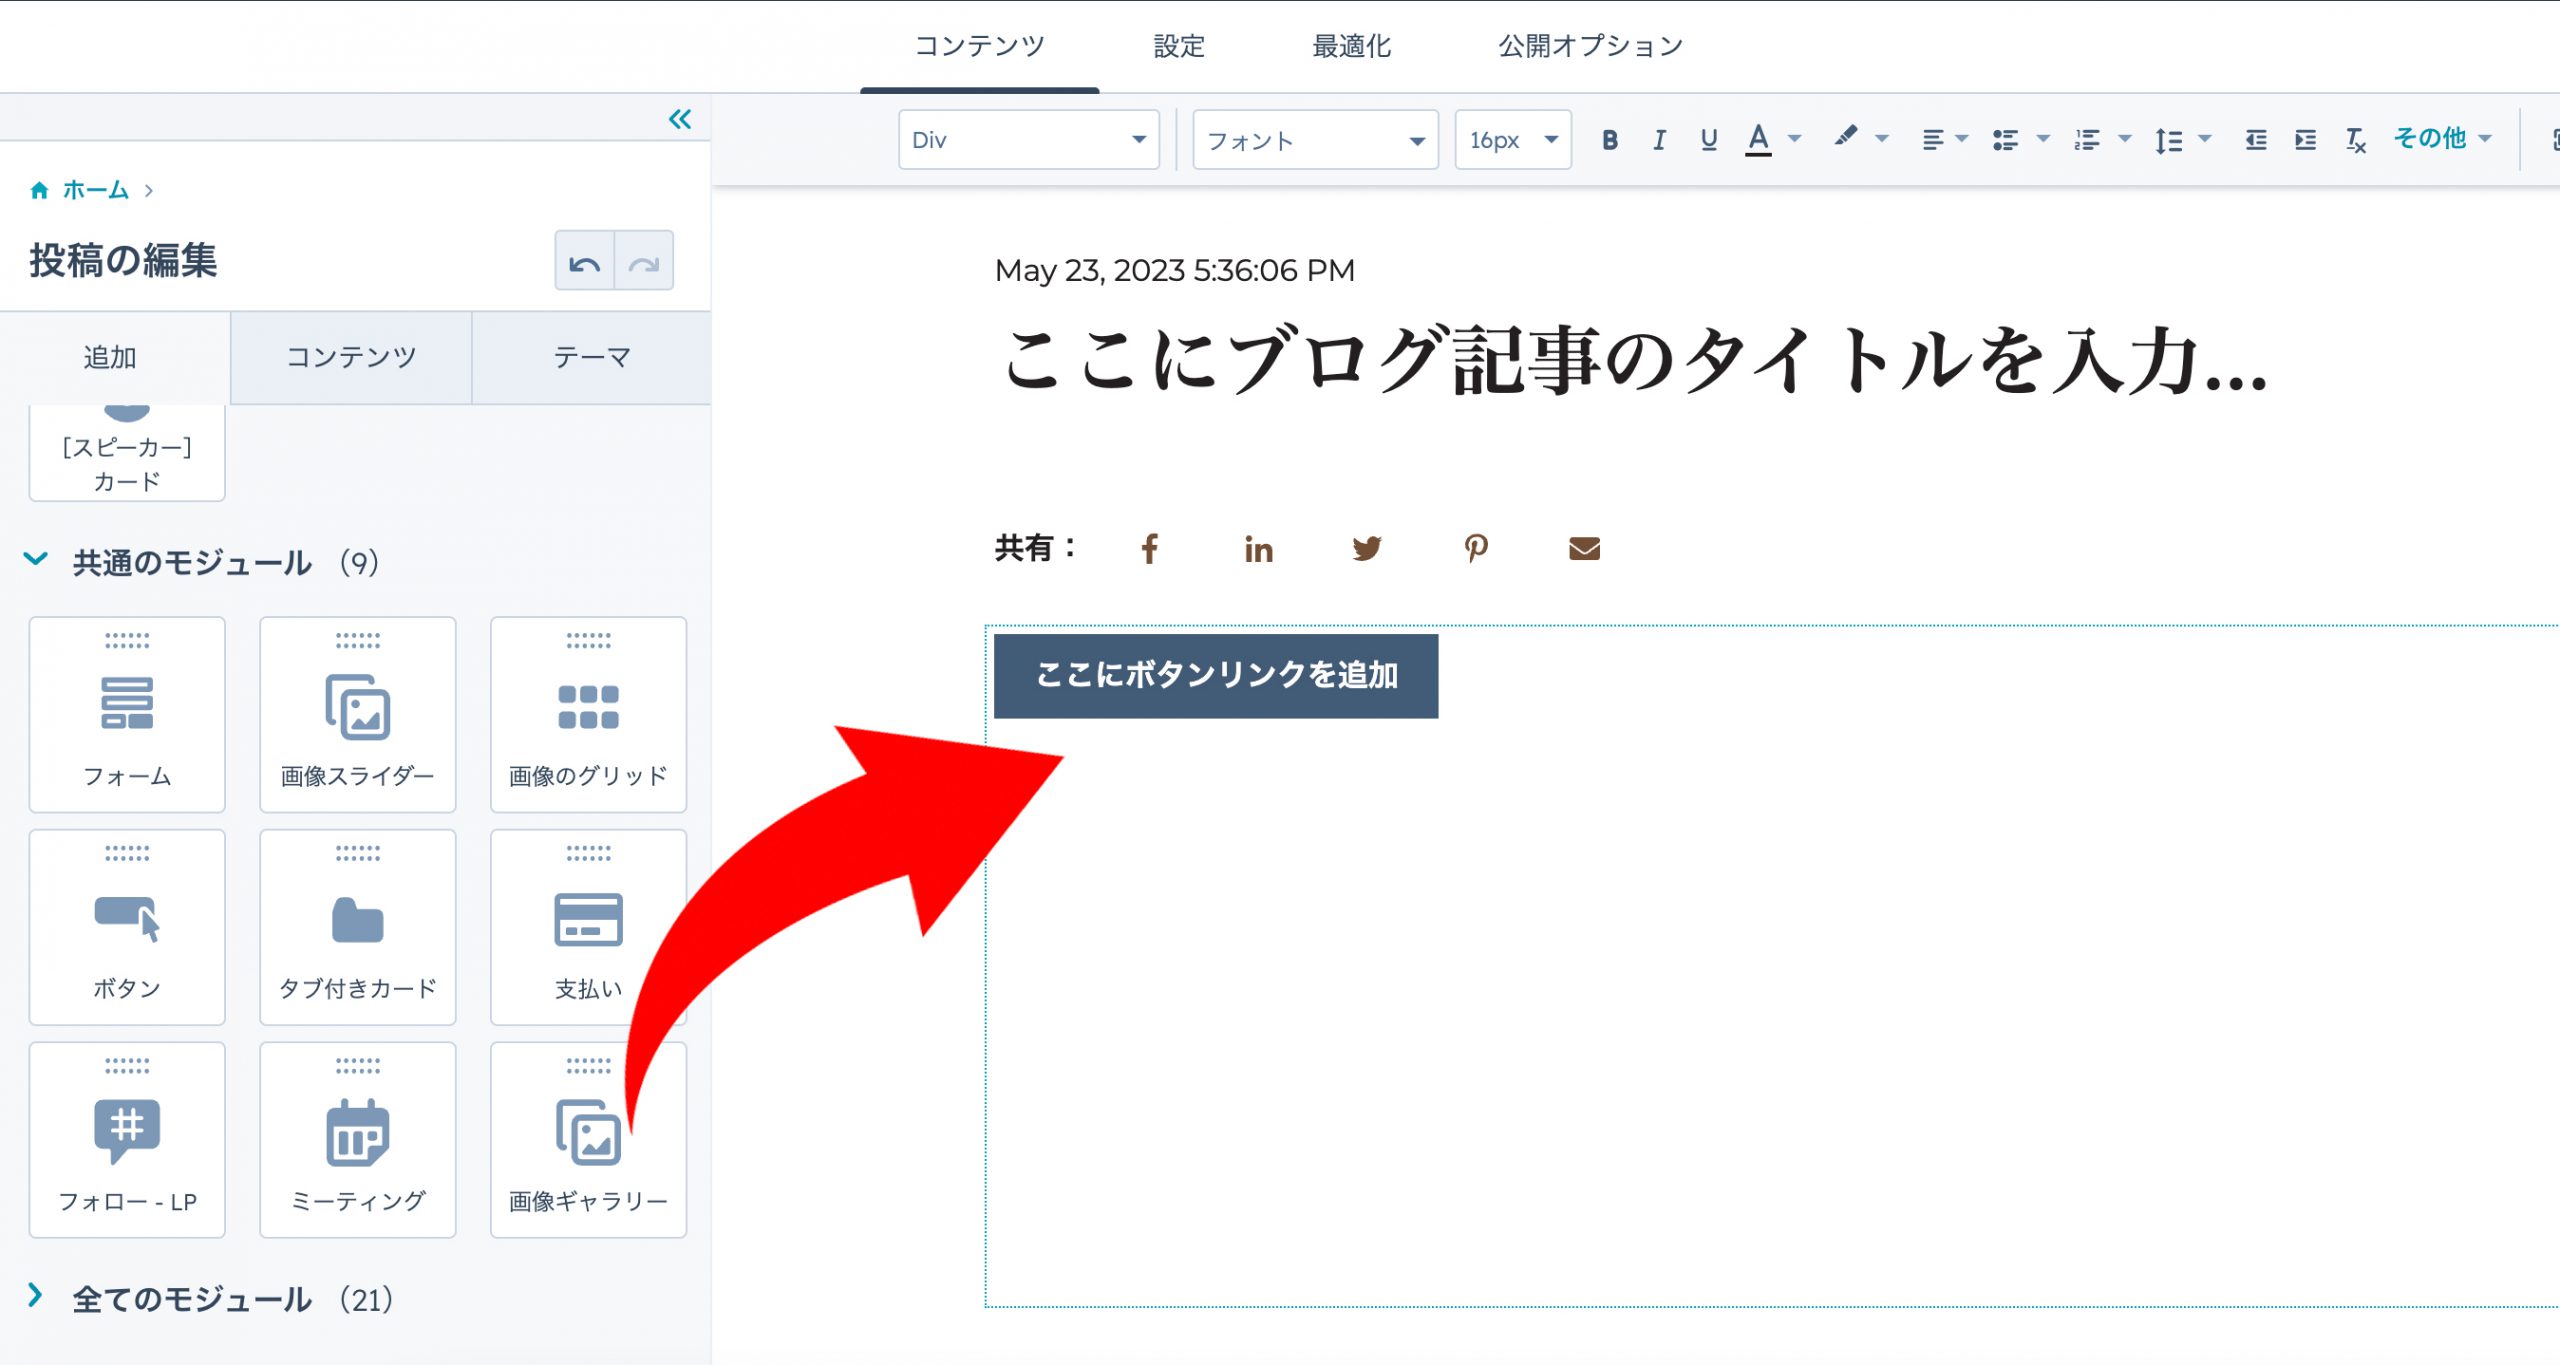This screenshot has height=1365, width=2560.
Task: Open the フォント font dropdown
Action: 1315,140
